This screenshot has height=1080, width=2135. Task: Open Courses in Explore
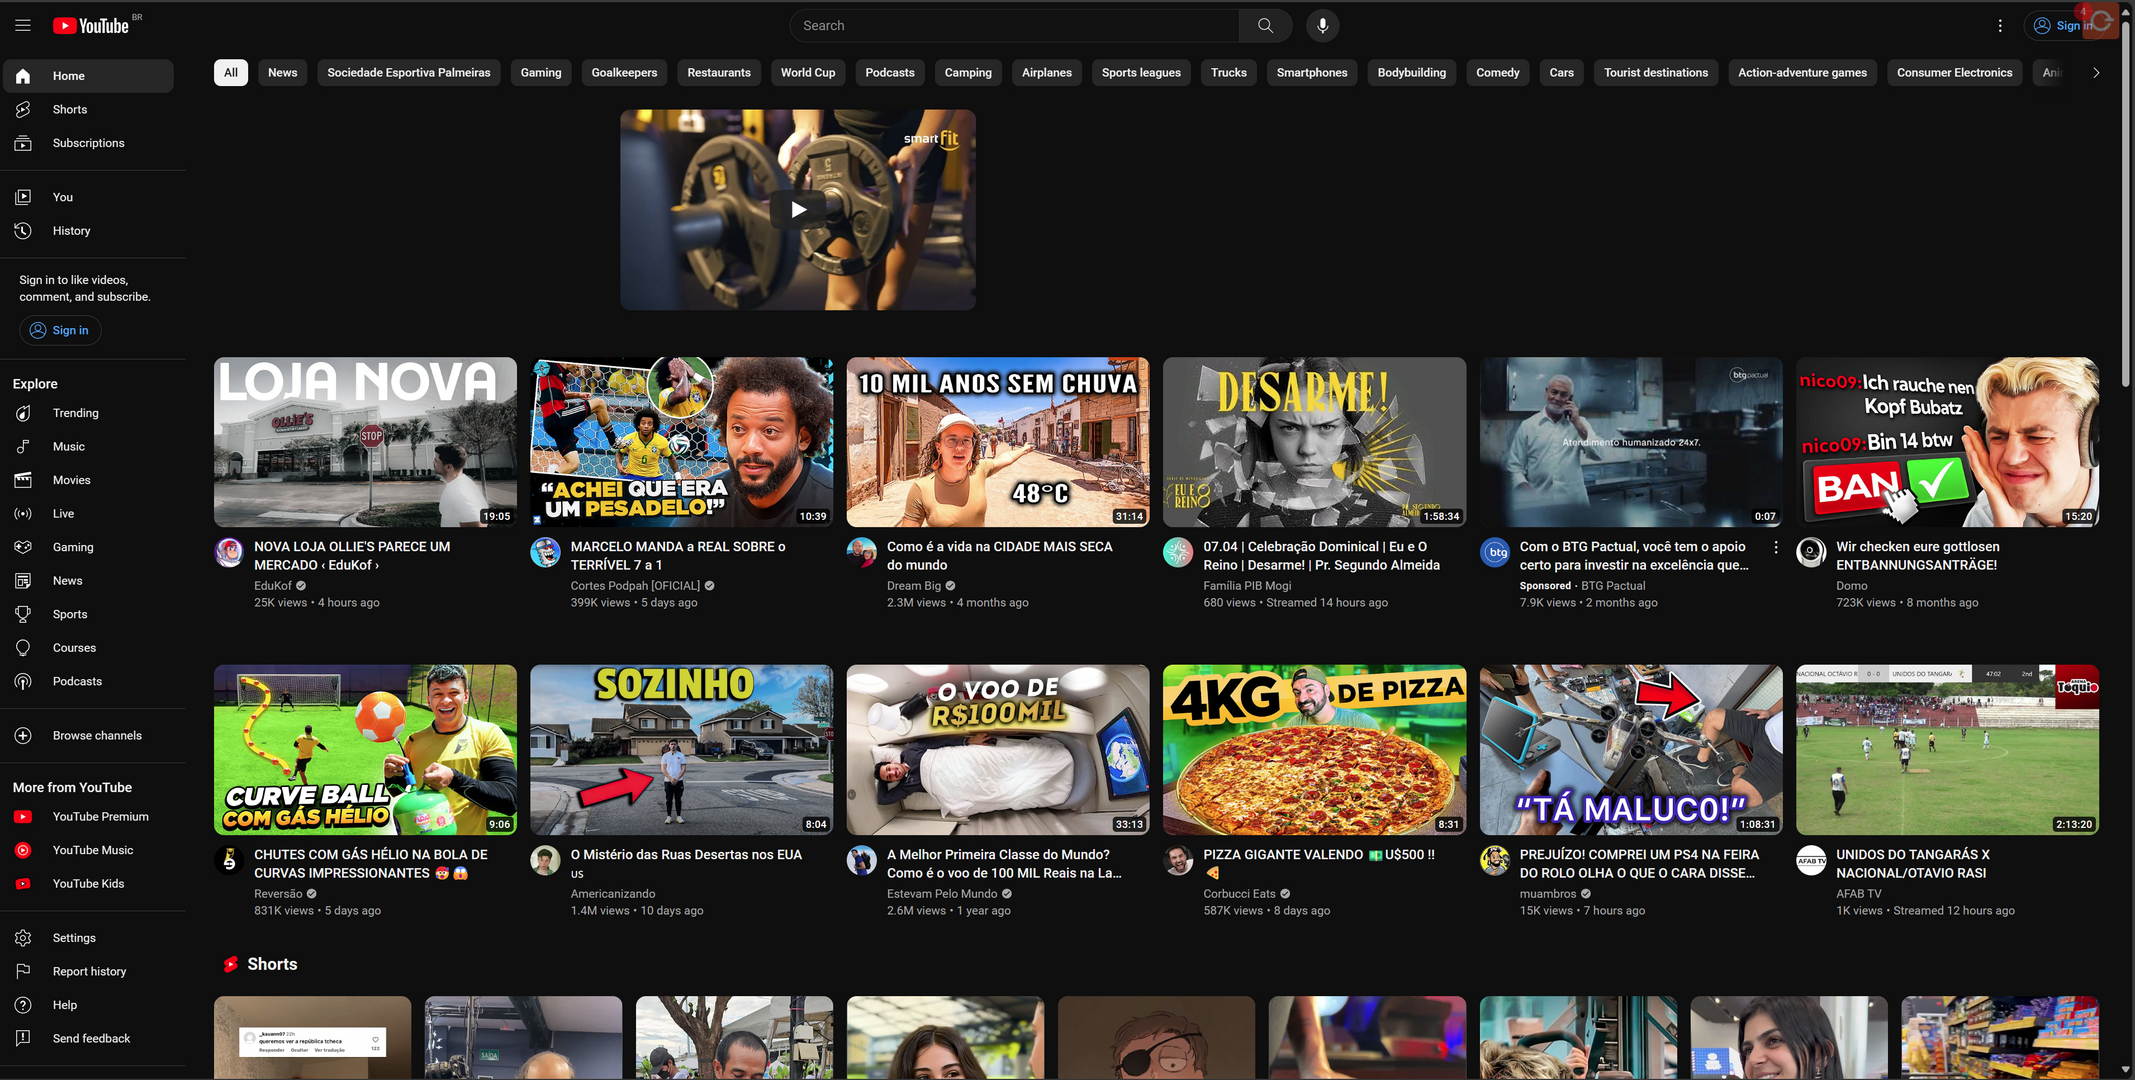(x=88, y=648)
